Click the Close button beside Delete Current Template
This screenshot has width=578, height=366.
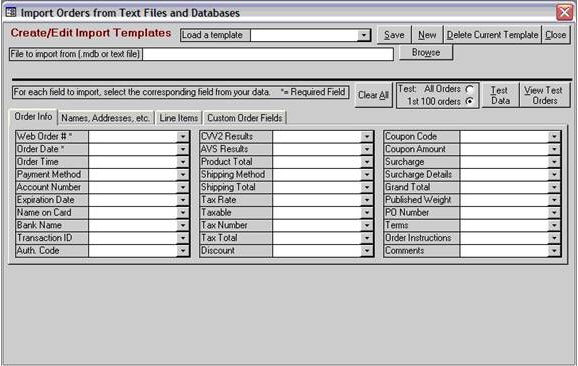coord(556,35)
